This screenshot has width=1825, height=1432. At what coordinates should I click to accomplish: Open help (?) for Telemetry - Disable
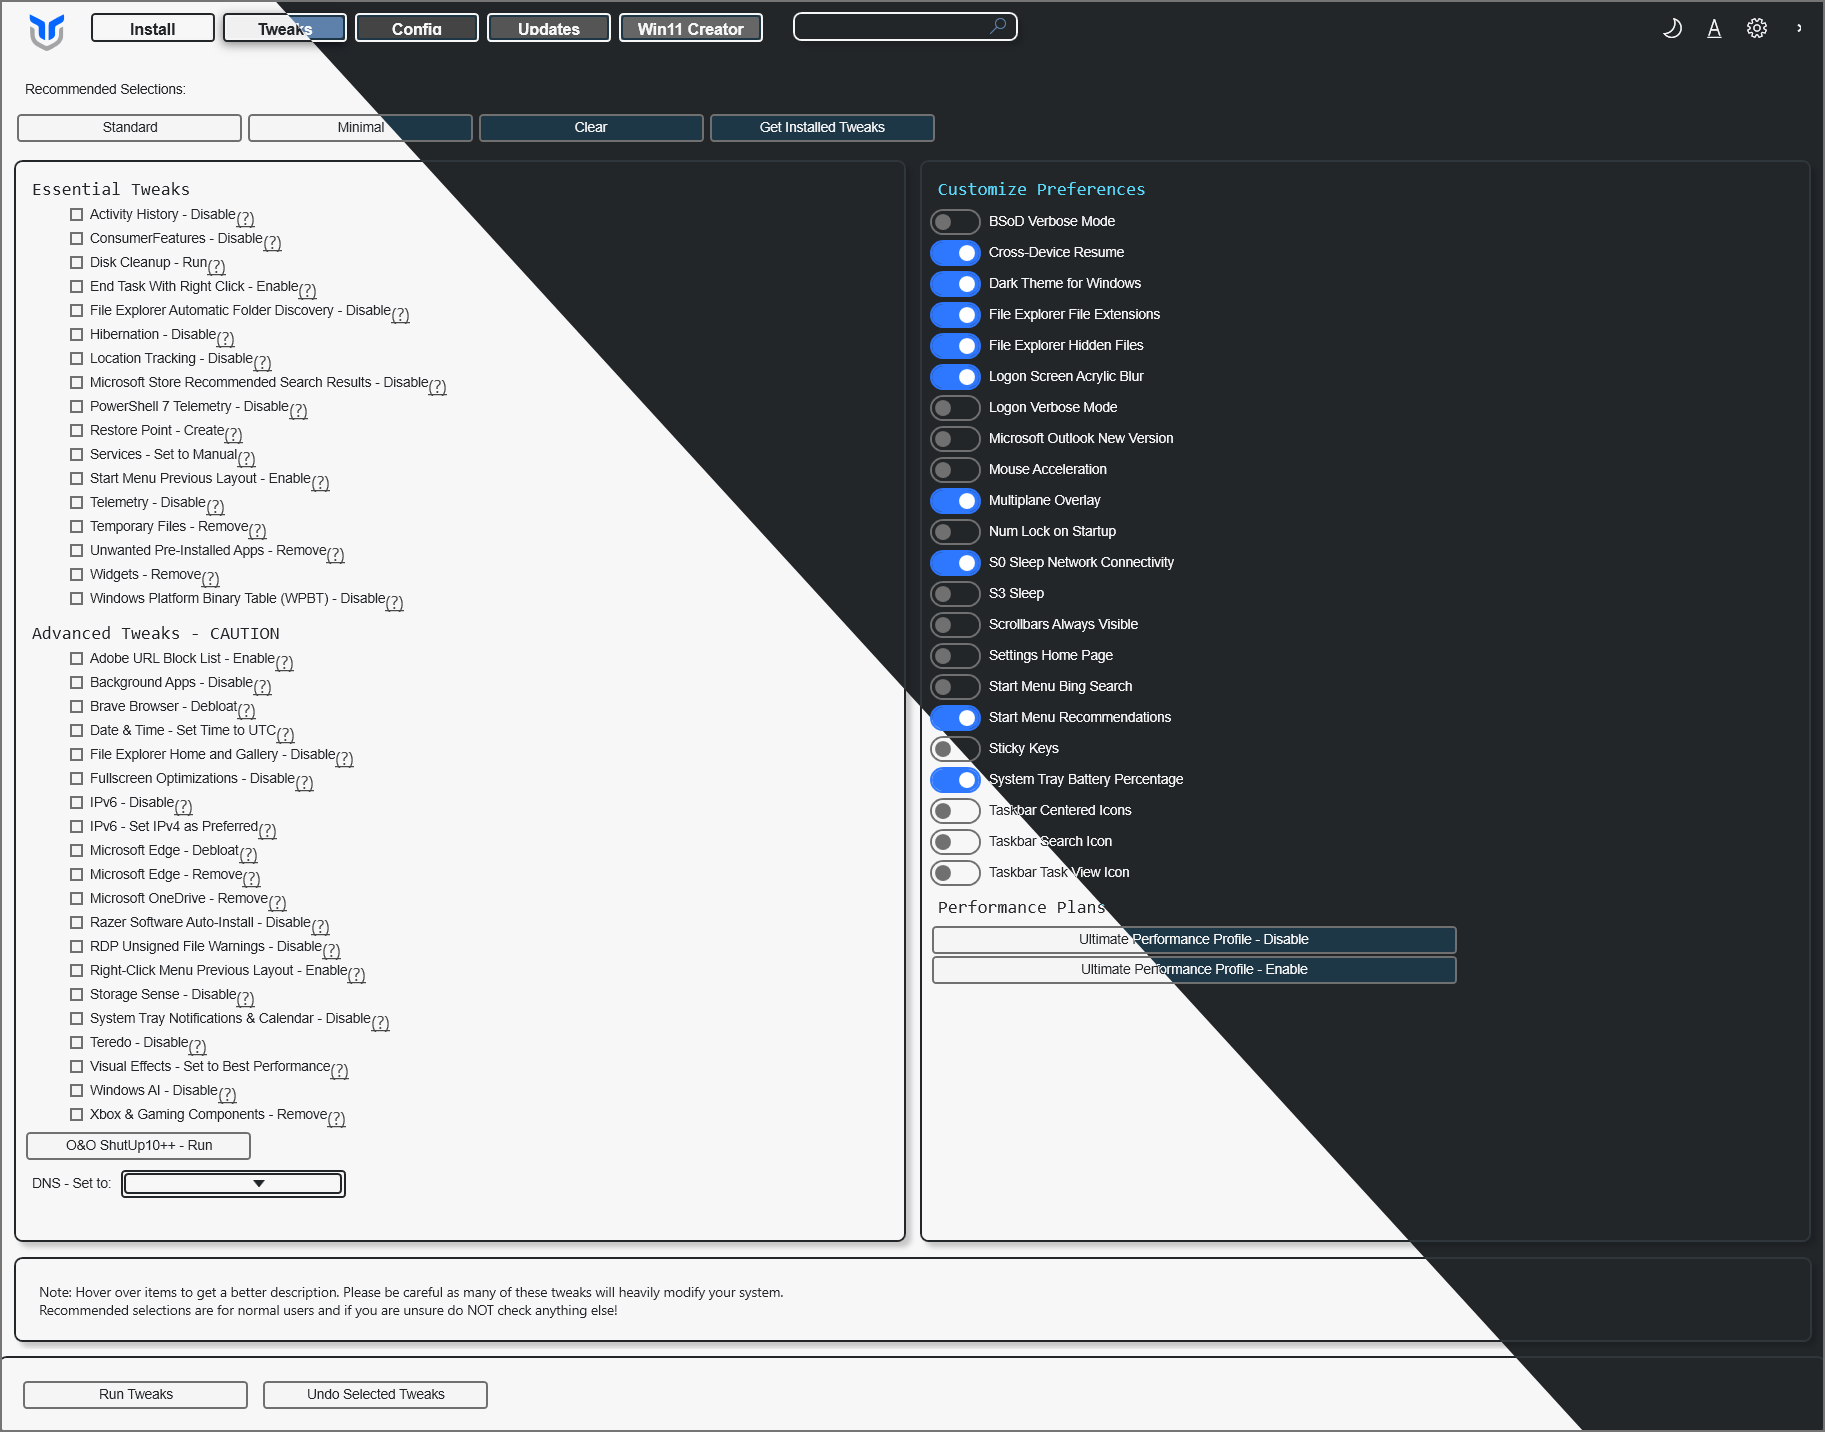pyautogui.click(x=216, y=506)
